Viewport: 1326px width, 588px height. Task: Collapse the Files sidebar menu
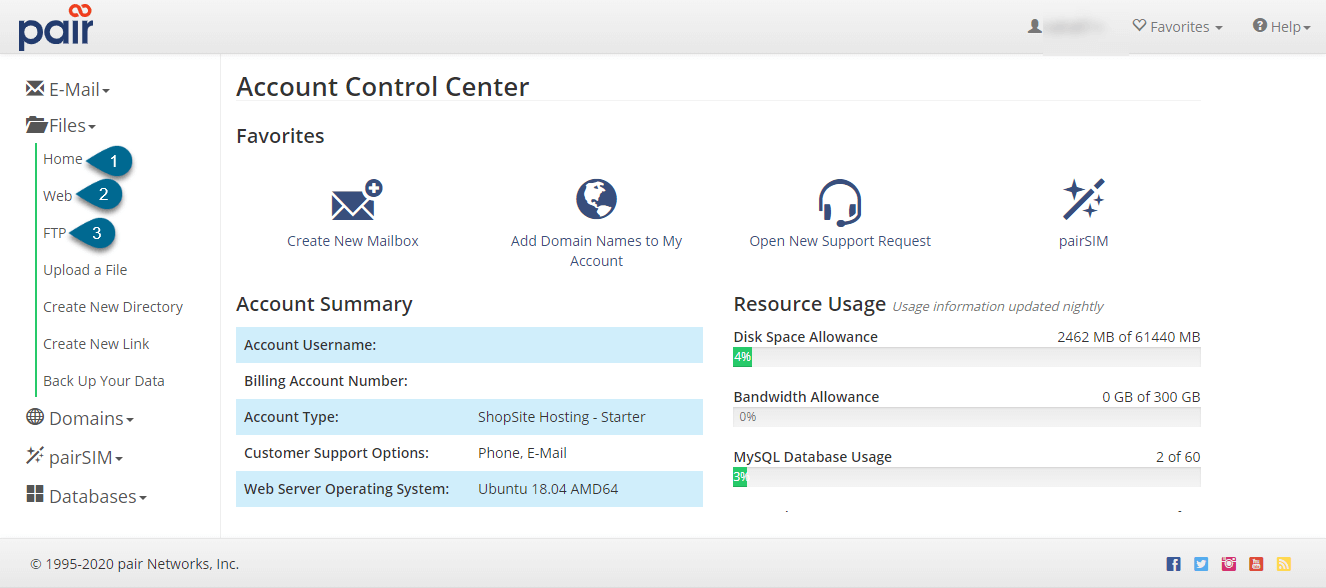pos(61,126)
